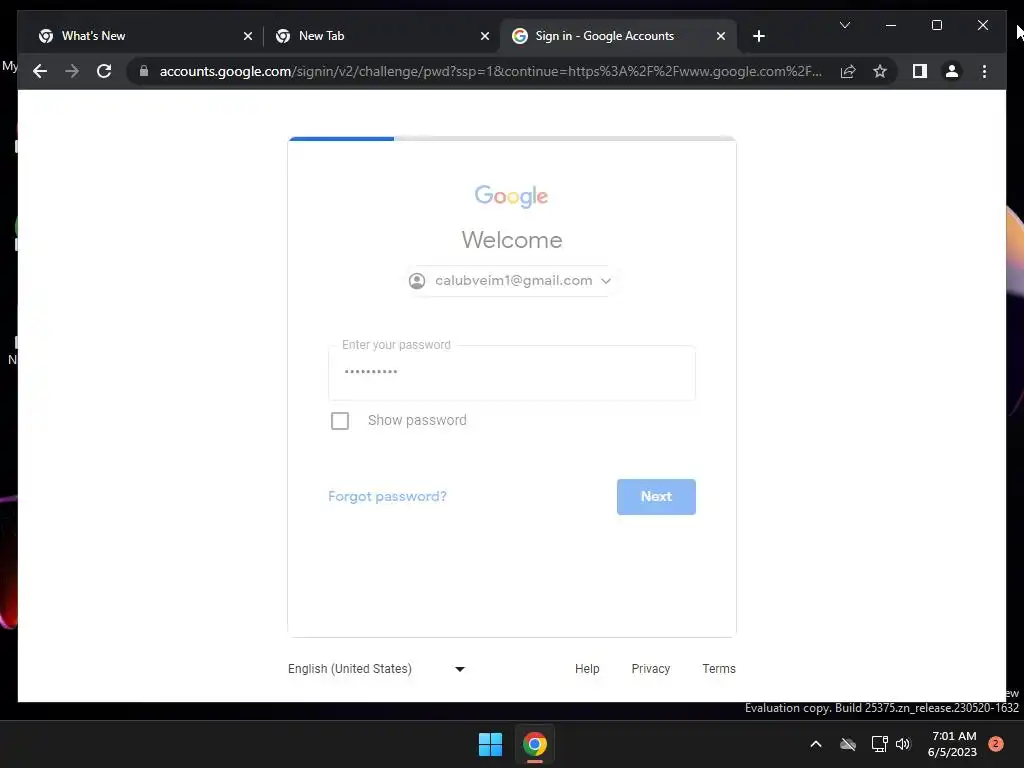
Task: Switch to the New Tab tab
Action: [382, 36]
